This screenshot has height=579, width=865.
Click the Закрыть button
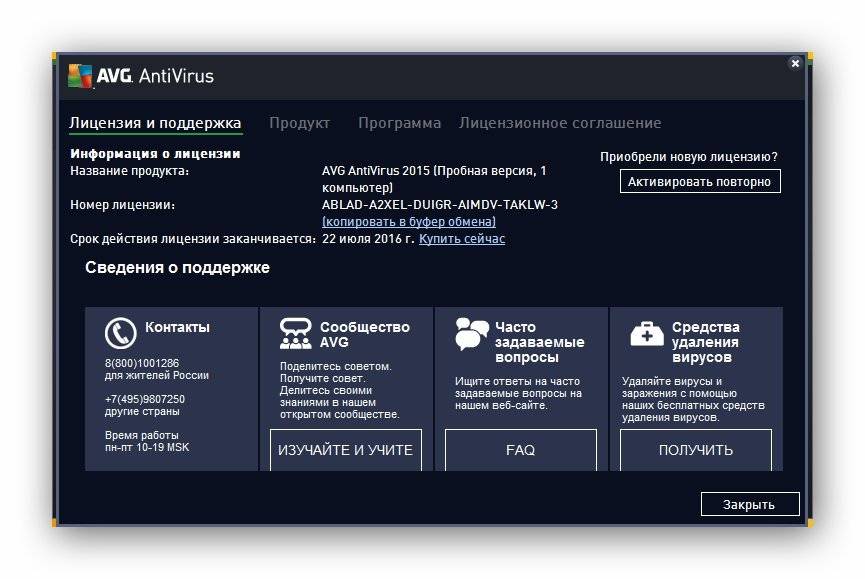(750, 504)
